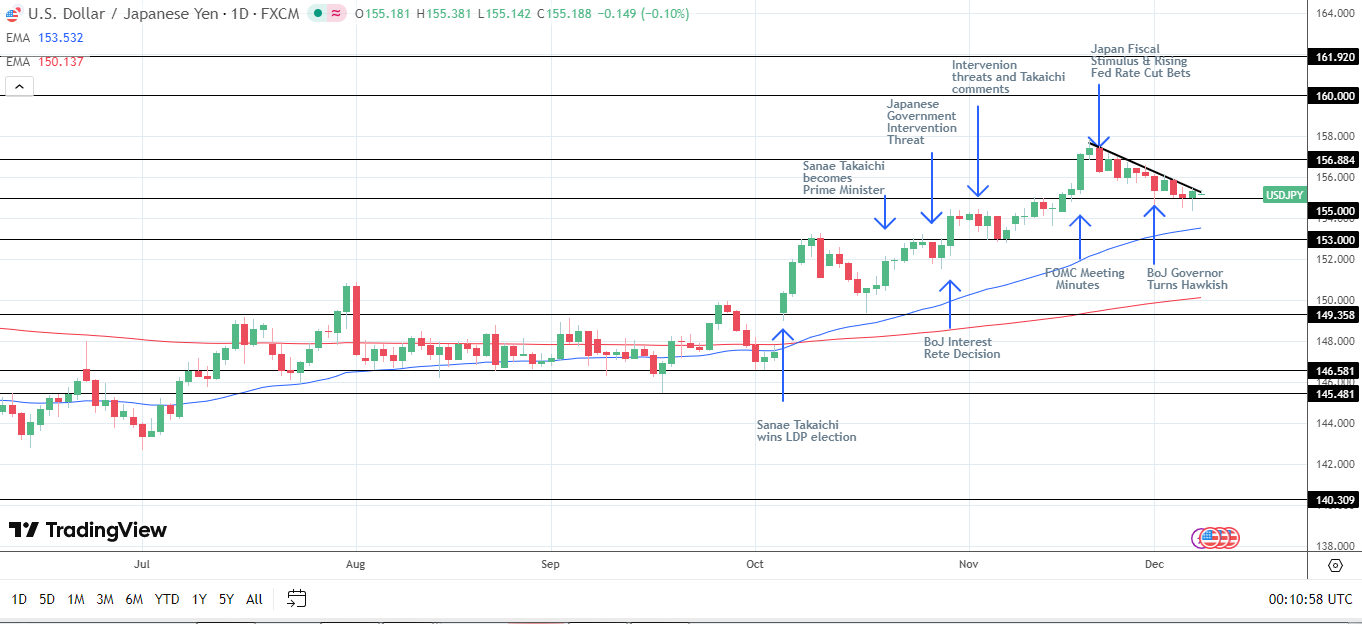
Task: Select the YTD range tab
Action: click(x=169, y=598)
